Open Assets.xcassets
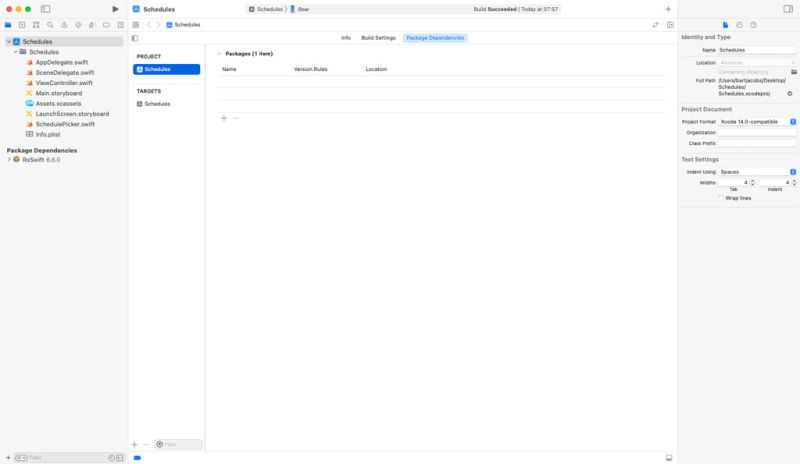 click(x=58, y=104)
